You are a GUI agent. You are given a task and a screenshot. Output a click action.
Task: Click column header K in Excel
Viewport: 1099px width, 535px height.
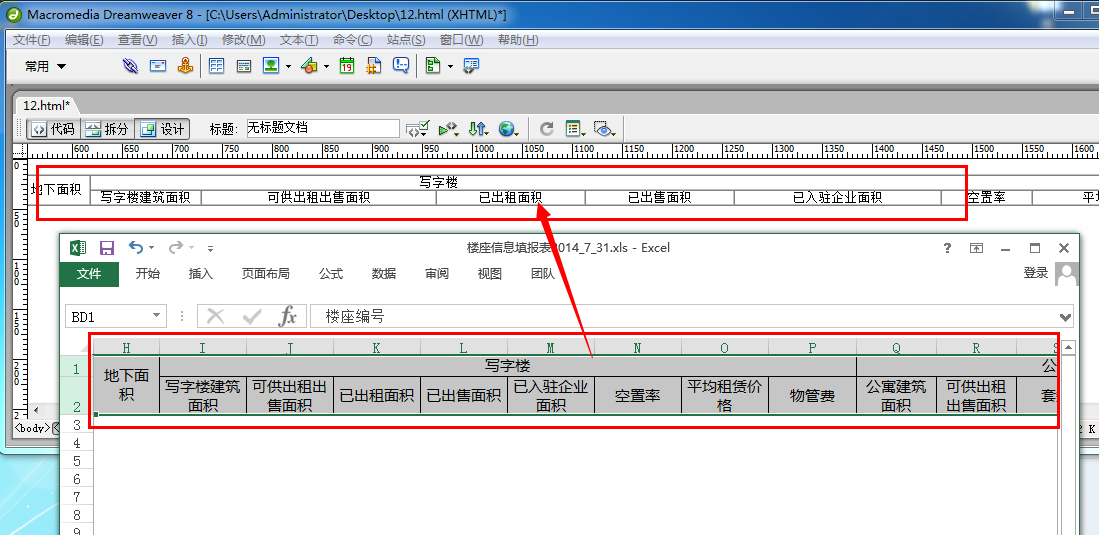(x=376, y=348)
